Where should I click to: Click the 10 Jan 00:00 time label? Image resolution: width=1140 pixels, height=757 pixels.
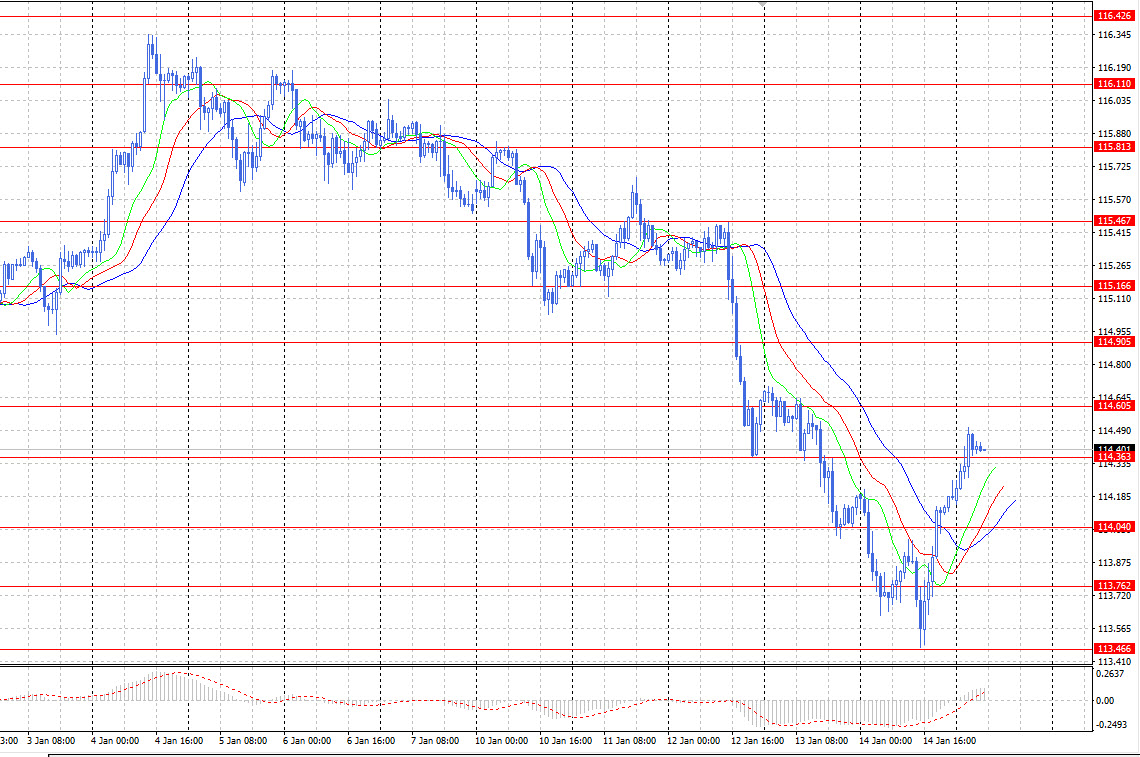(x=501, y=741)
